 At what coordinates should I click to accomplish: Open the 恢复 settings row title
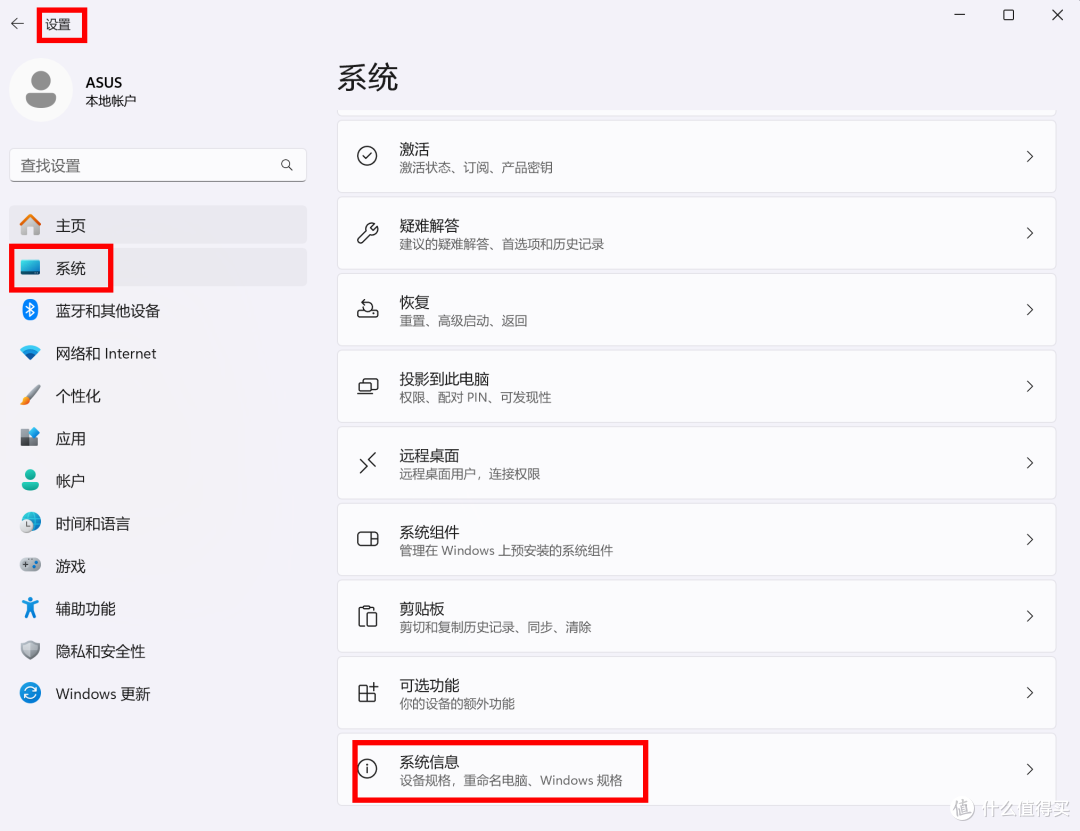(x=414, y=302)
